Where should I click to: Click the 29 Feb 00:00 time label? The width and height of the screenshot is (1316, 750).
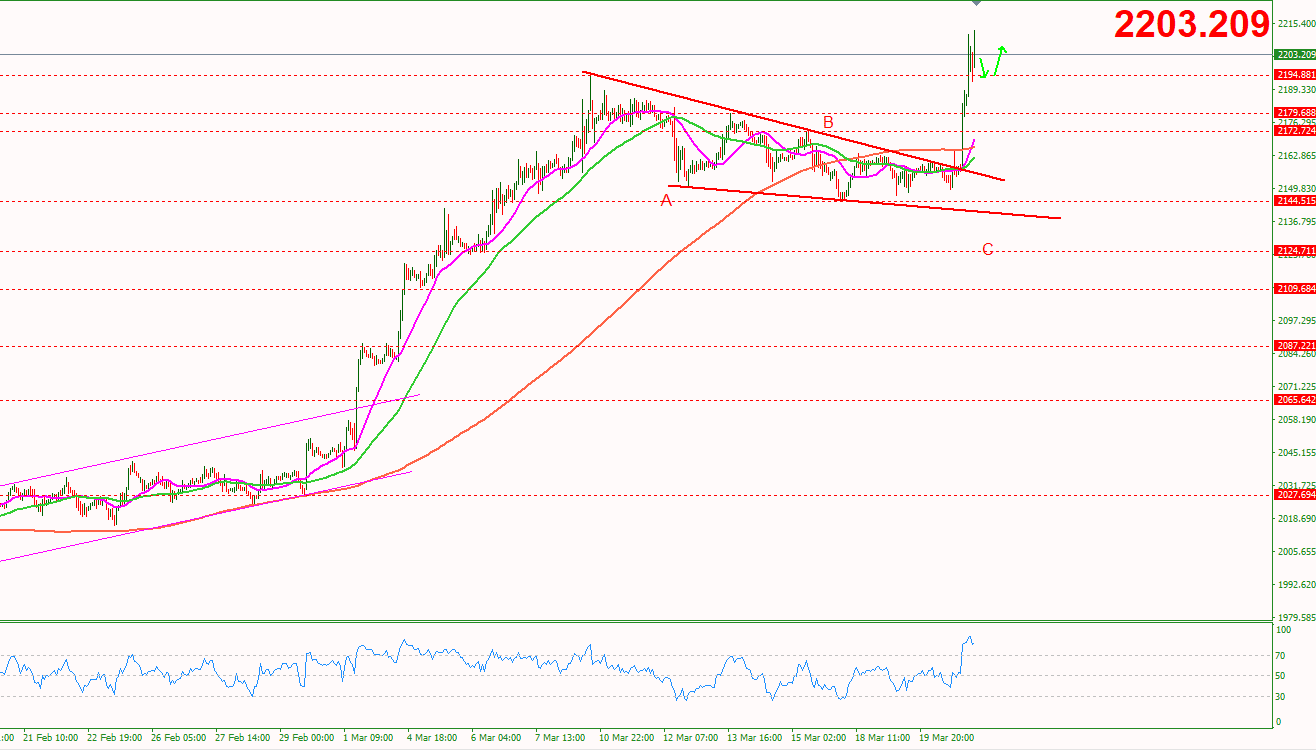306,738
